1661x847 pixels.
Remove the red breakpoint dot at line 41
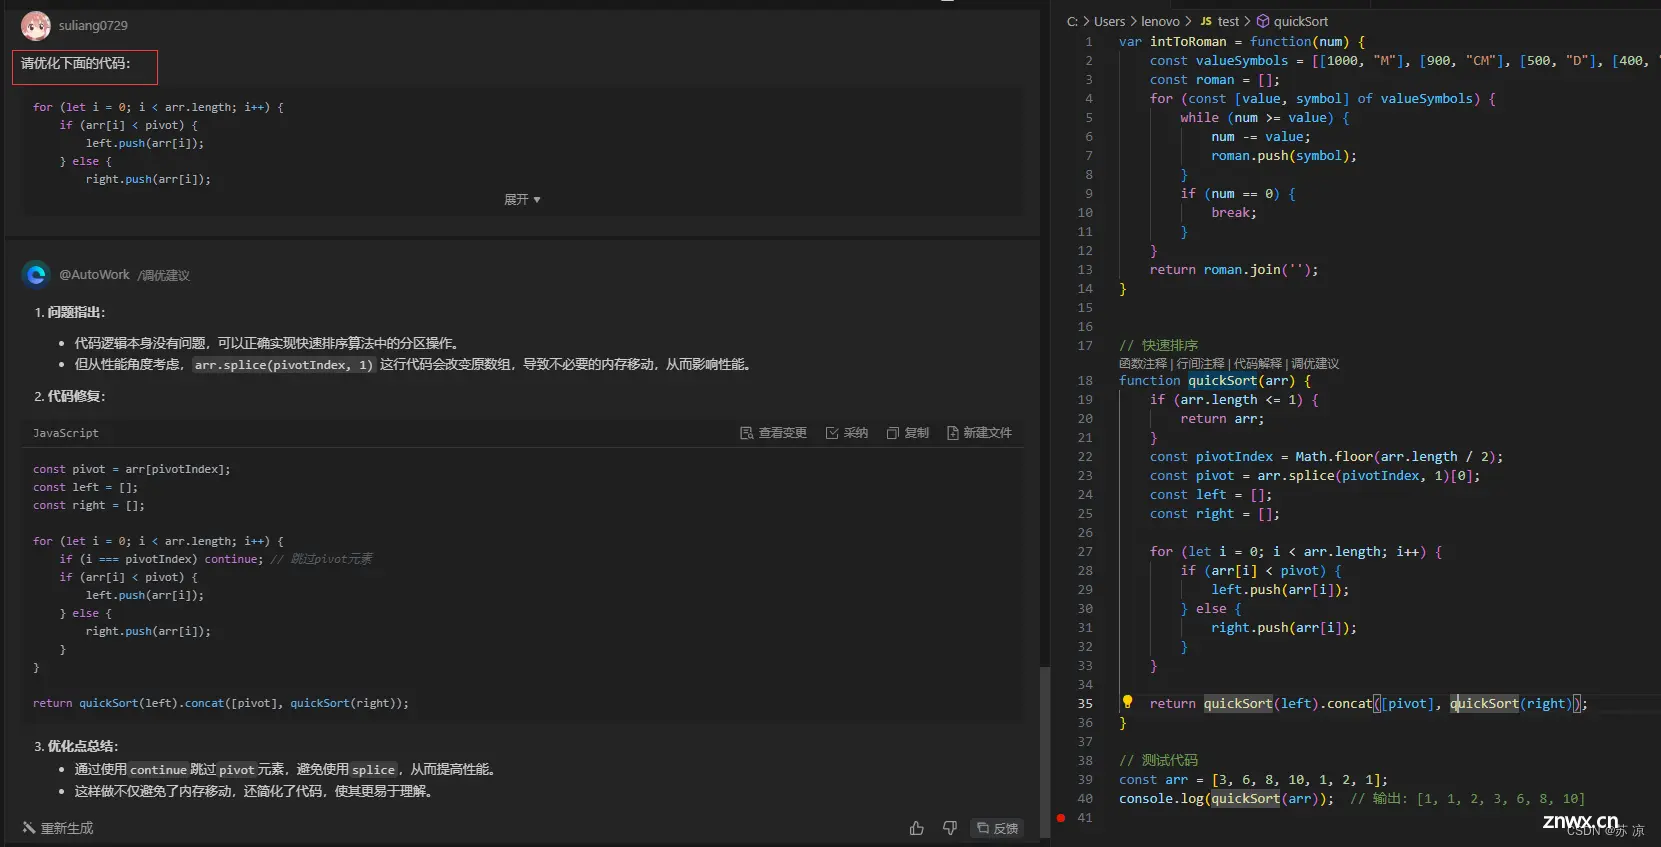coord(1061,818)
